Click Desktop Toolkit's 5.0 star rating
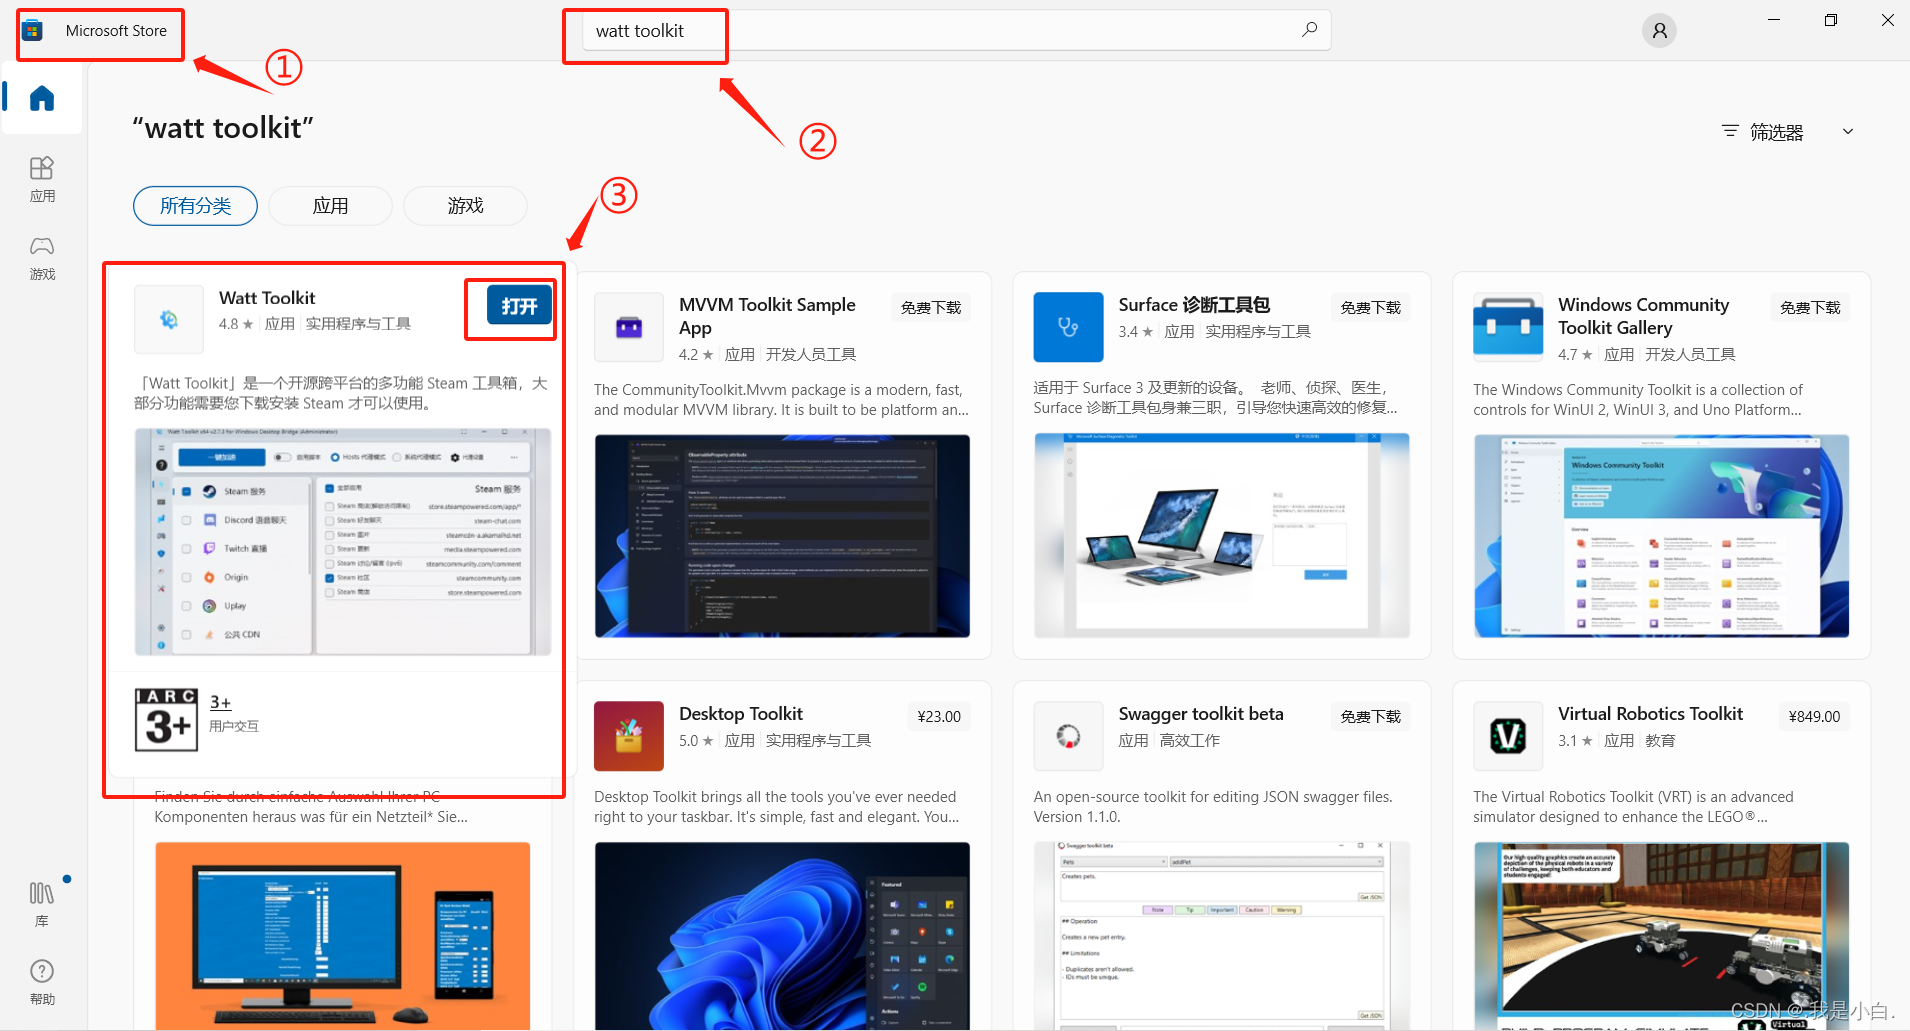1910x1031 pixels. click(x=696, y=741)
